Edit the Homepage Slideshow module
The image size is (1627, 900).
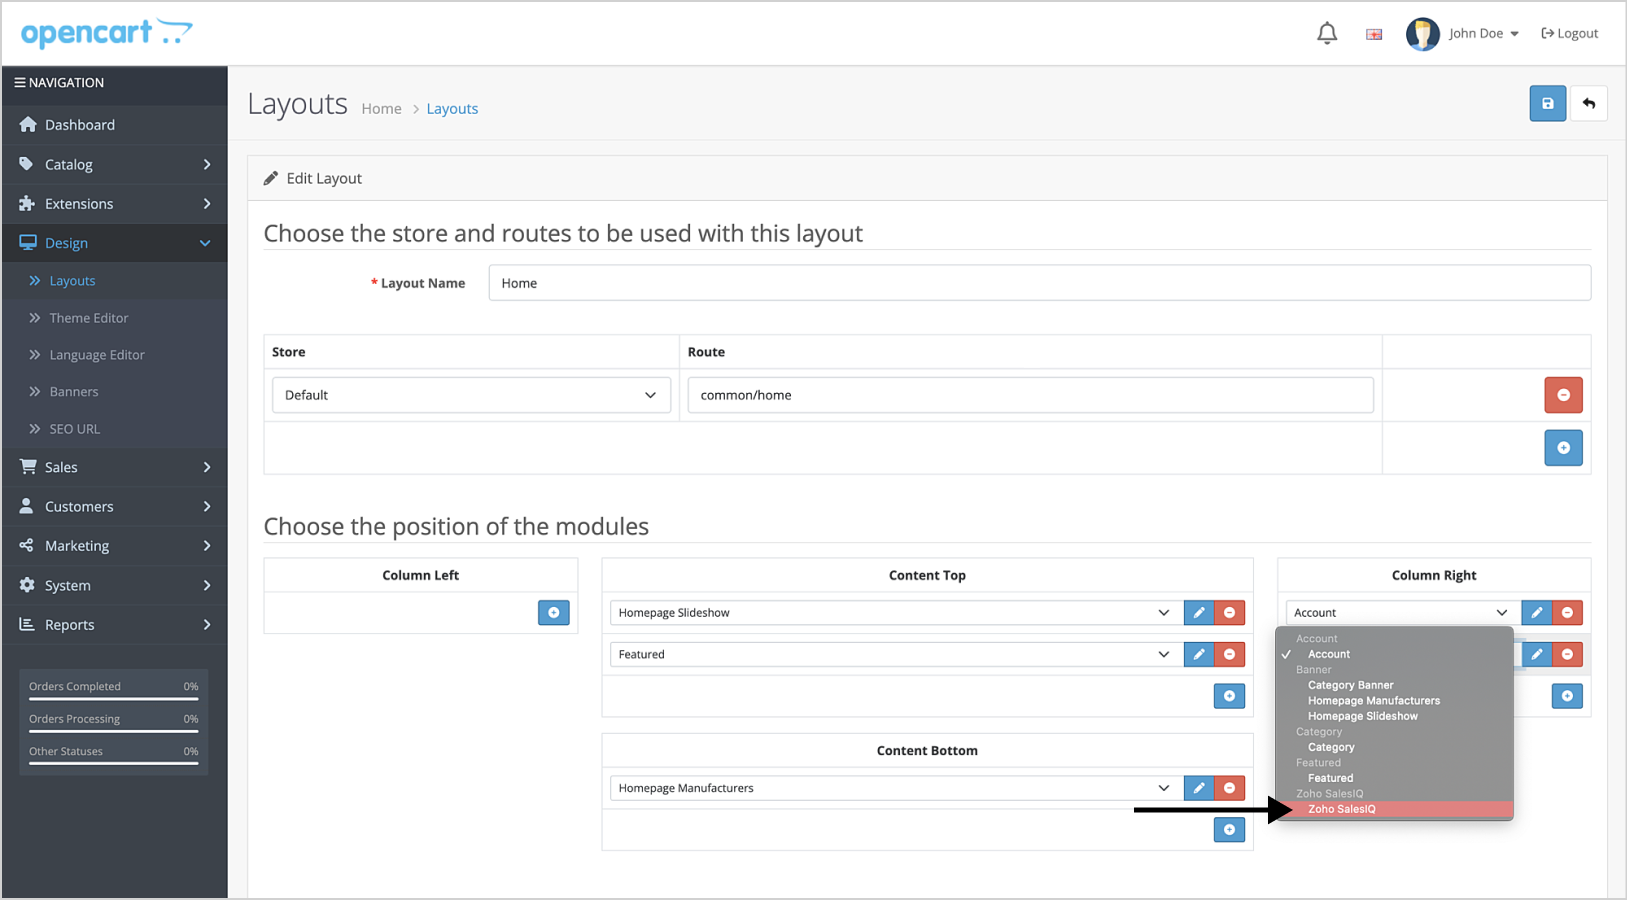click(1198, 613)
